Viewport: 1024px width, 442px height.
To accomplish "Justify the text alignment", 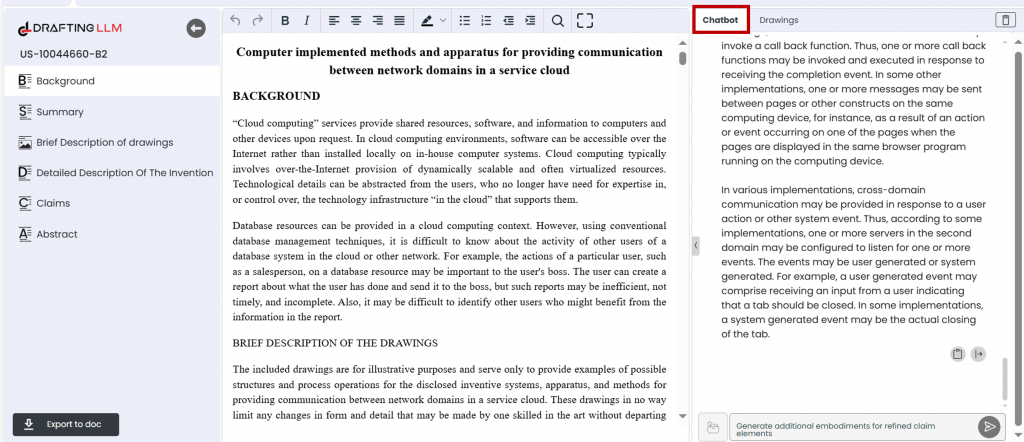I will pyautogui.click(x=400, y=21).
